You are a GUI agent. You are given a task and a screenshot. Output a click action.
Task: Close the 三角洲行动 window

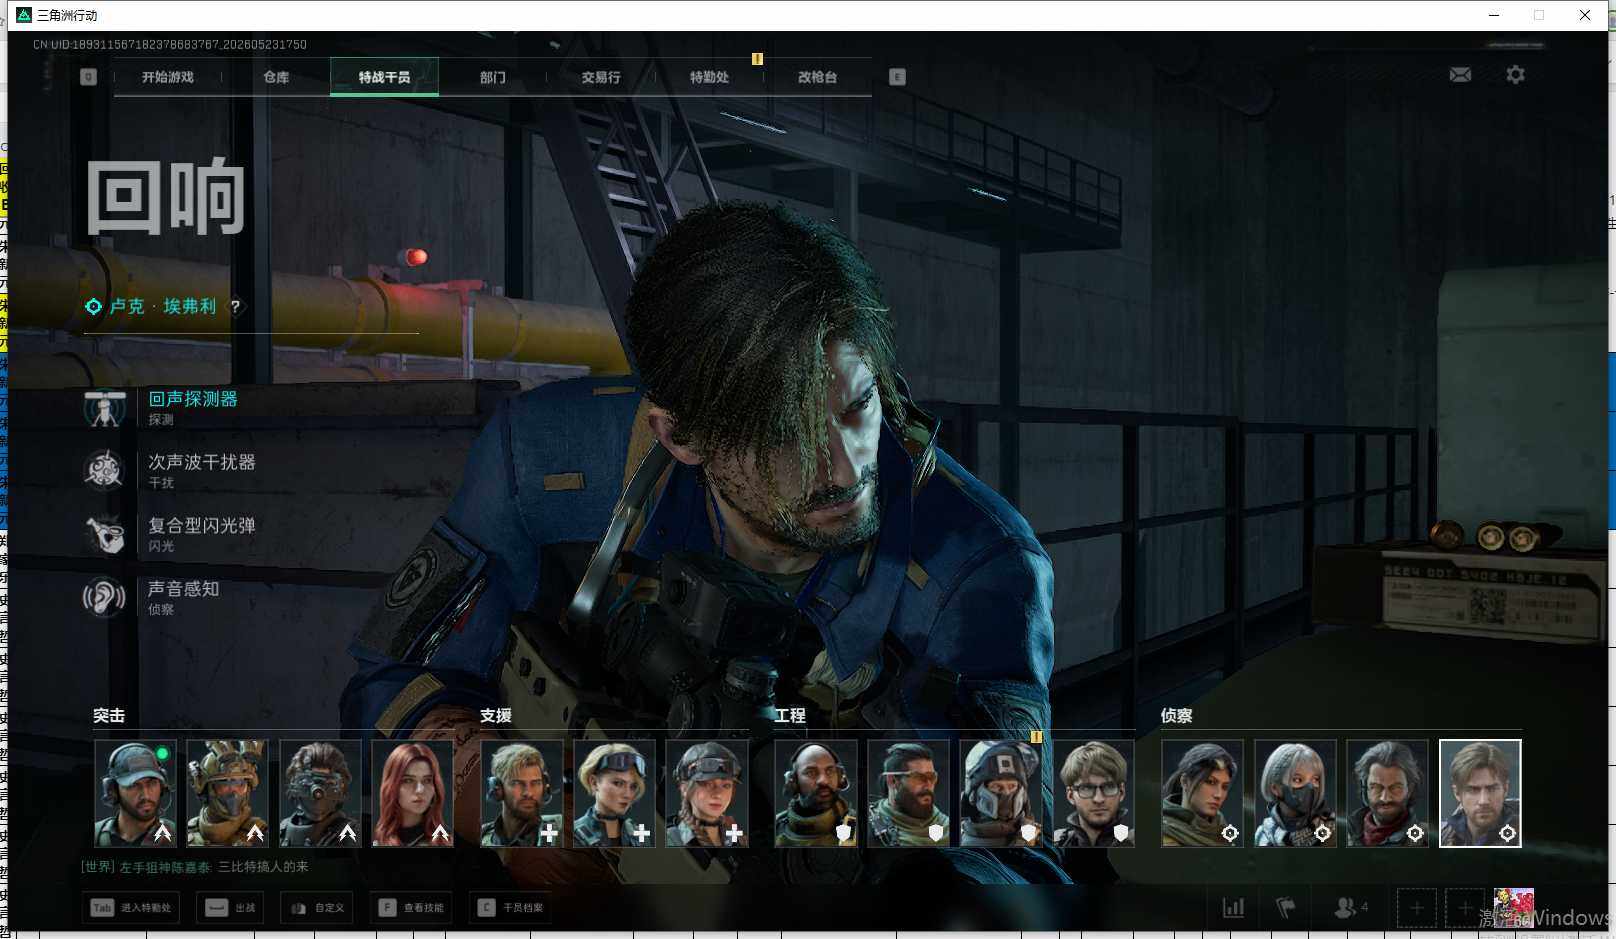point(1585,15)
